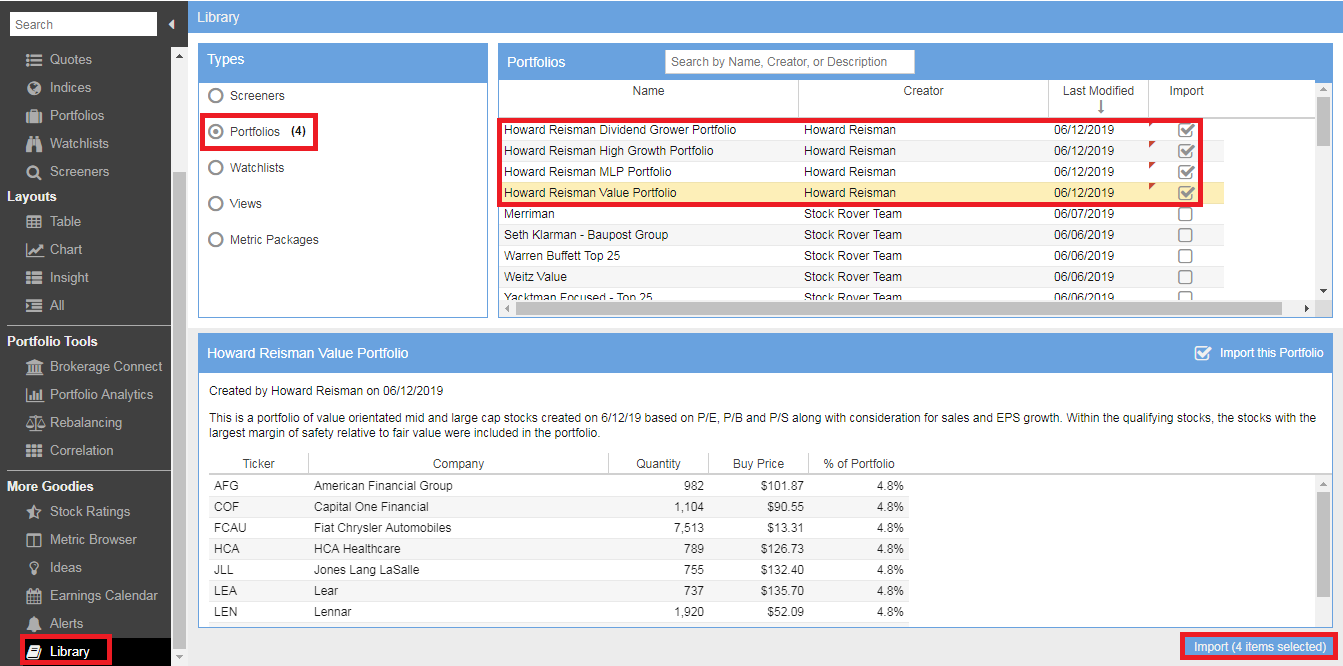Select the Merriman portfolio row
1343x666 pixels.
pyautogui.click(x=861, y=214)
